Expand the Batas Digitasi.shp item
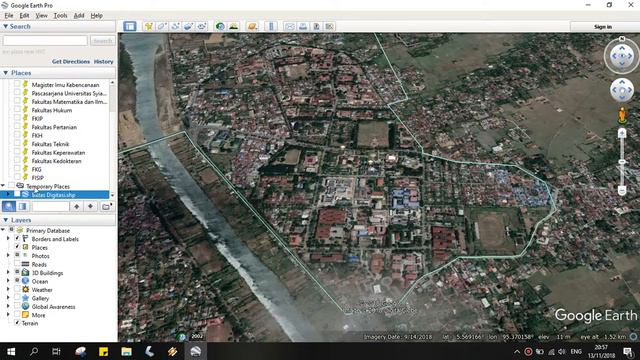The height and width of the screenshot is (360, 640). coord(8,194)
